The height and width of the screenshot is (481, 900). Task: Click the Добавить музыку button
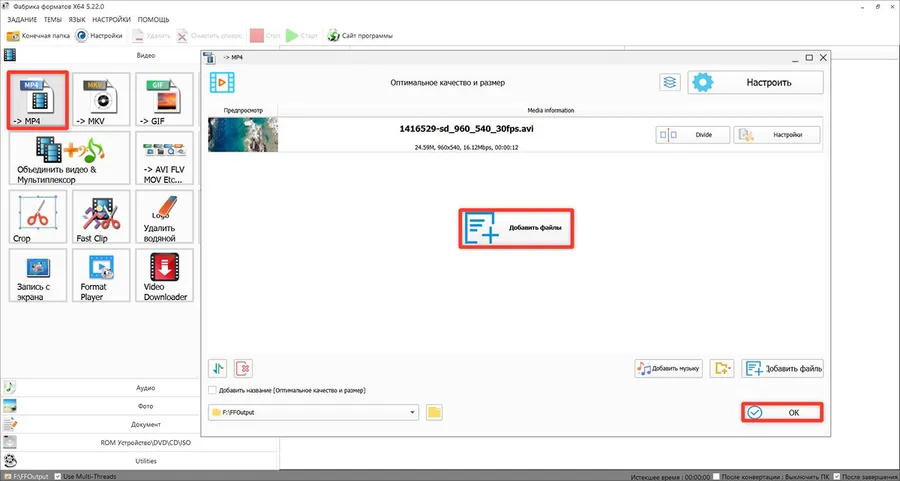pos(669,368)
